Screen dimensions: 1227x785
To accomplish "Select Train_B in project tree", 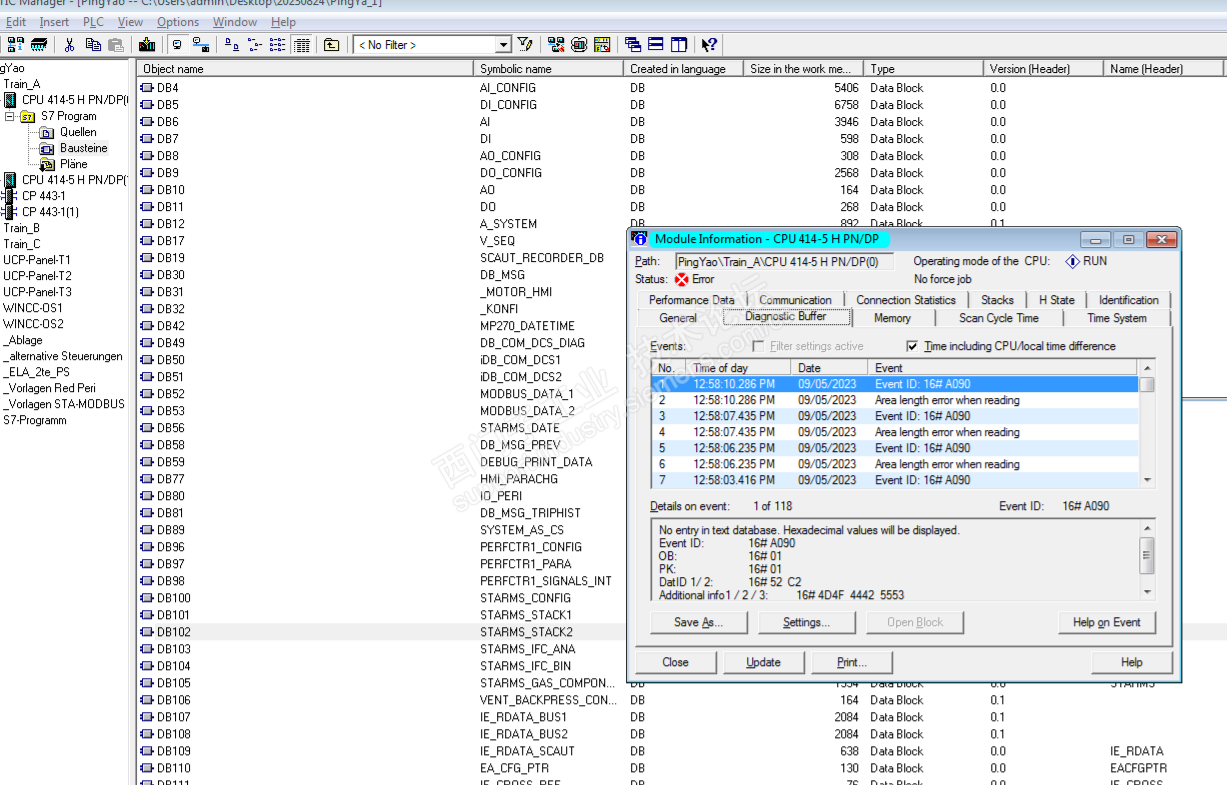I will (x=22, y=228).
